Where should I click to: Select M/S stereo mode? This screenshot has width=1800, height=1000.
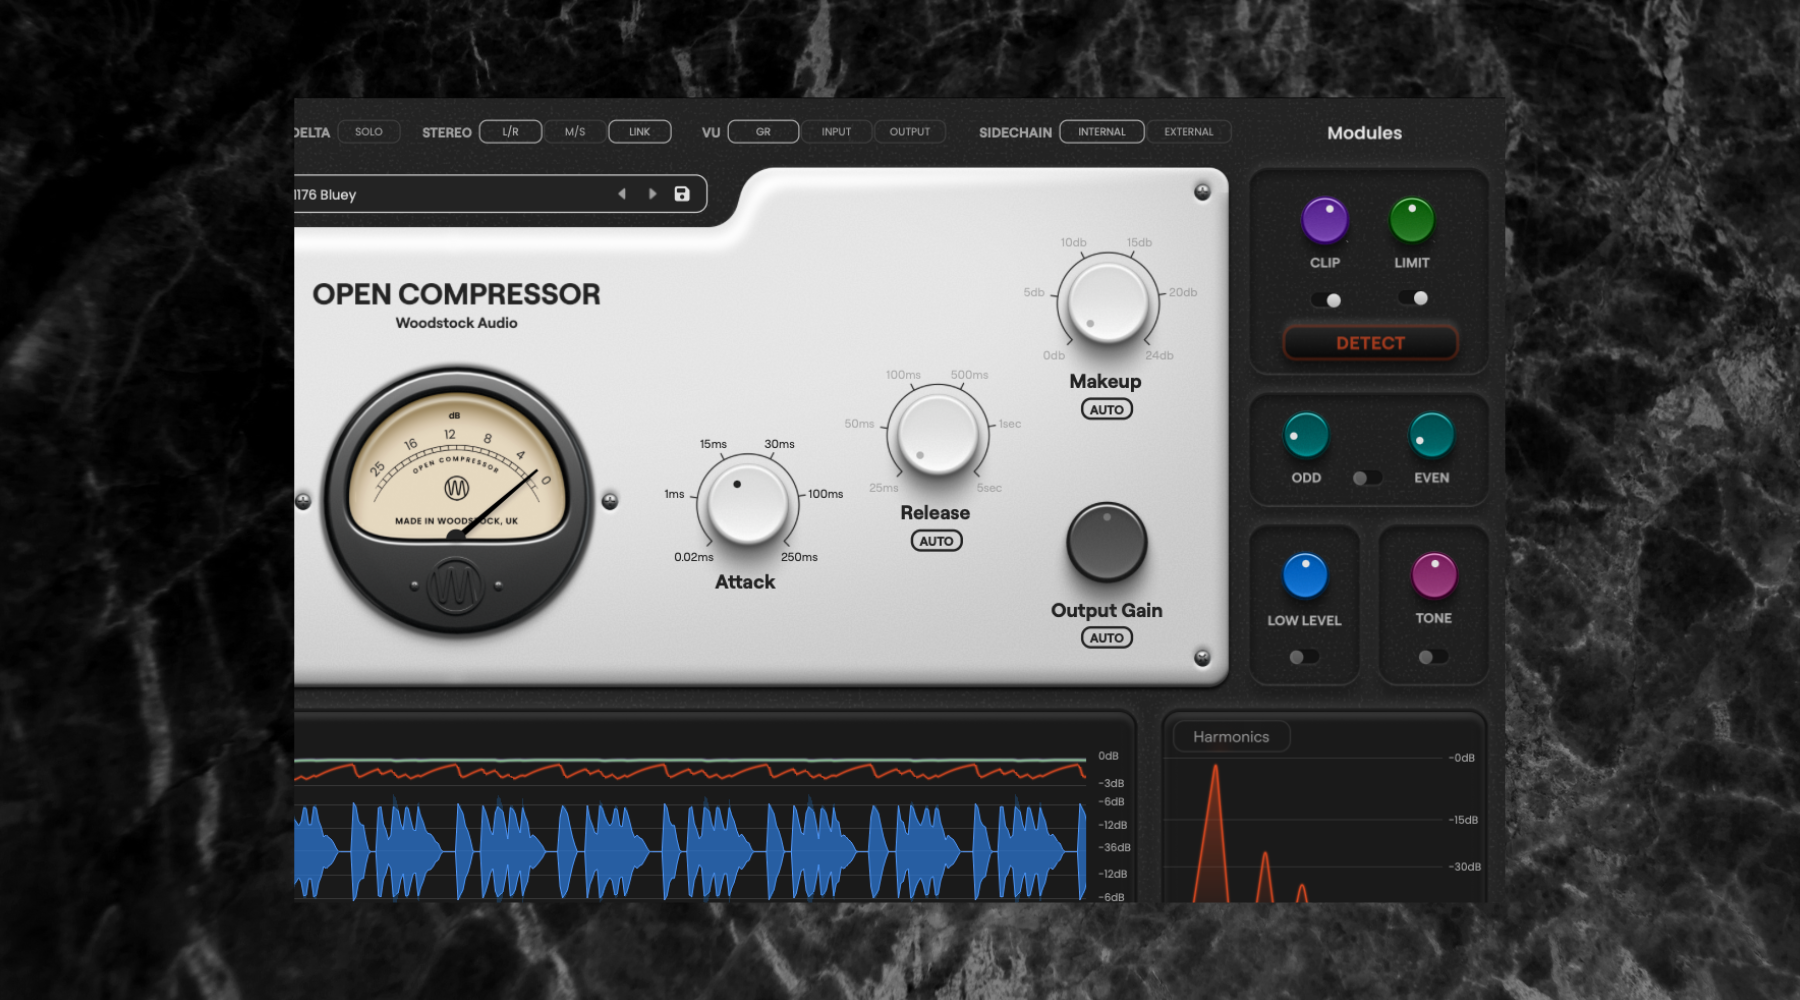[x=575, y=132]
